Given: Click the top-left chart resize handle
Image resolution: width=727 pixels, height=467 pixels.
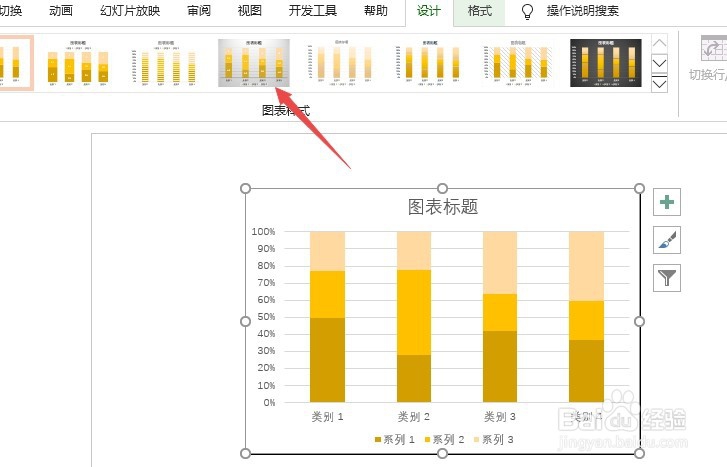Looking at the screenshot, I should coord(246,188).
